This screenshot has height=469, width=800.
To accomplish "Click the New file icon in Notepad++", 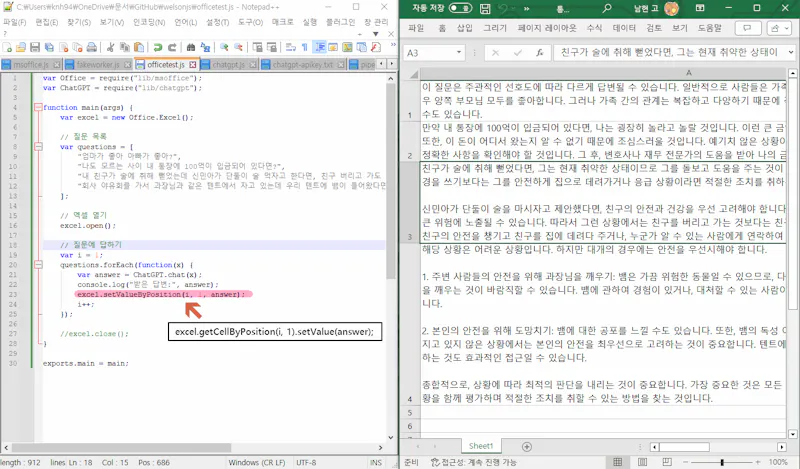I will [x=7, y=47].
